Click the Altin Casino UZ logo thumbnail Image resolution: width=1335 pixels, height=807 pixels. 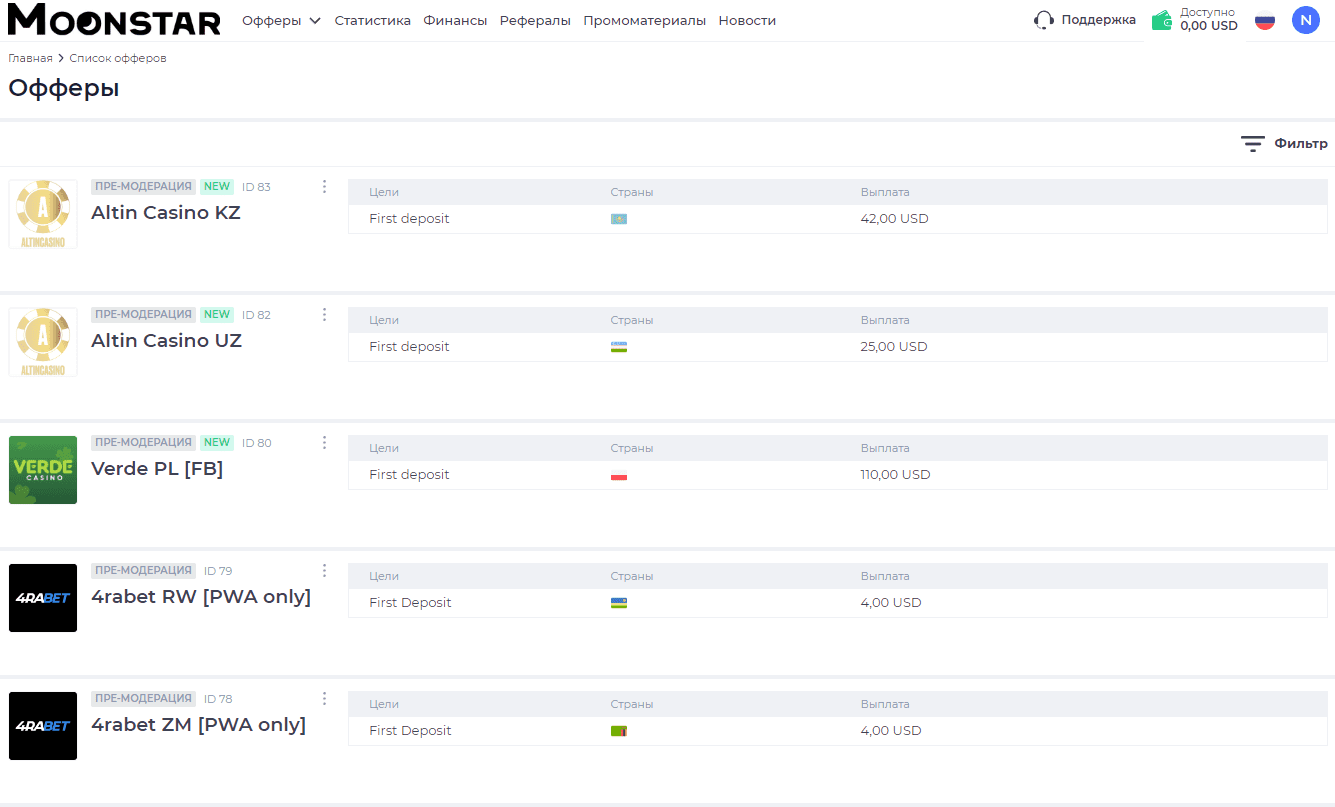click(43, 342)
